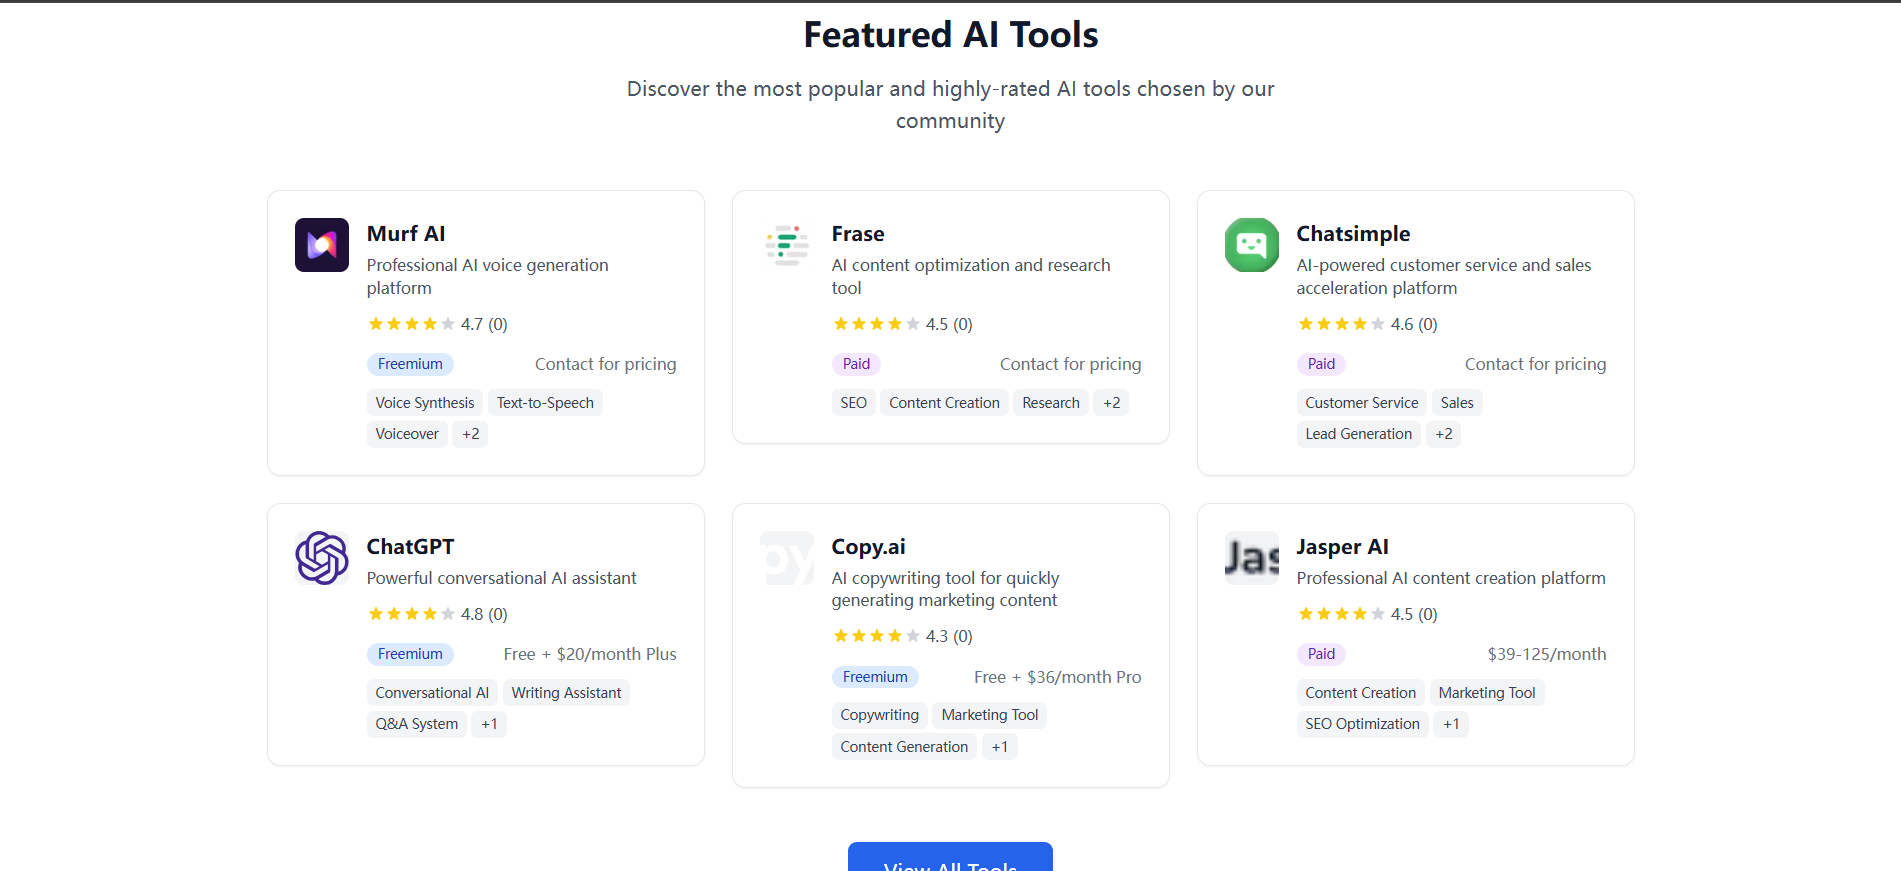Screen dimensions: 1901x871
Task: Open the Jasper AI tool title
Action: pos(1342,547)
